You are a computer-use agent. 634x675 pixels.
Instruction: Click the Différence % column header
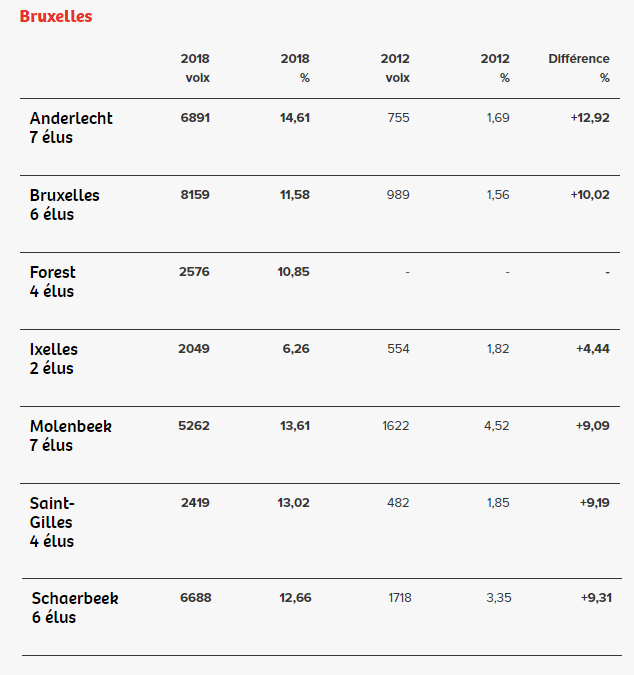click(579, 68)
